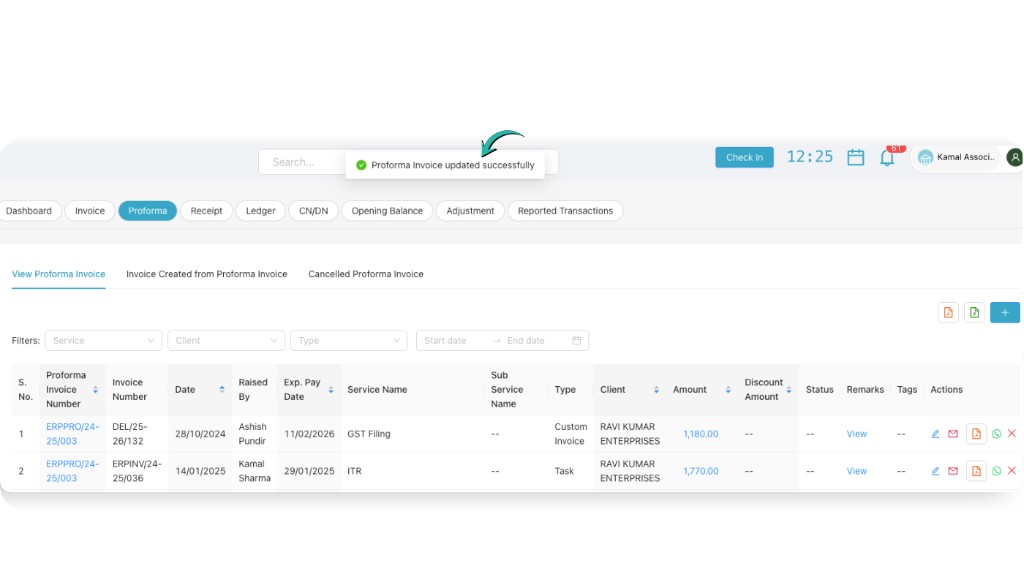The height and width of the screenshot is (585, 1024).
Task: View remarks for the GST Filing row
Action: (857, 434)
